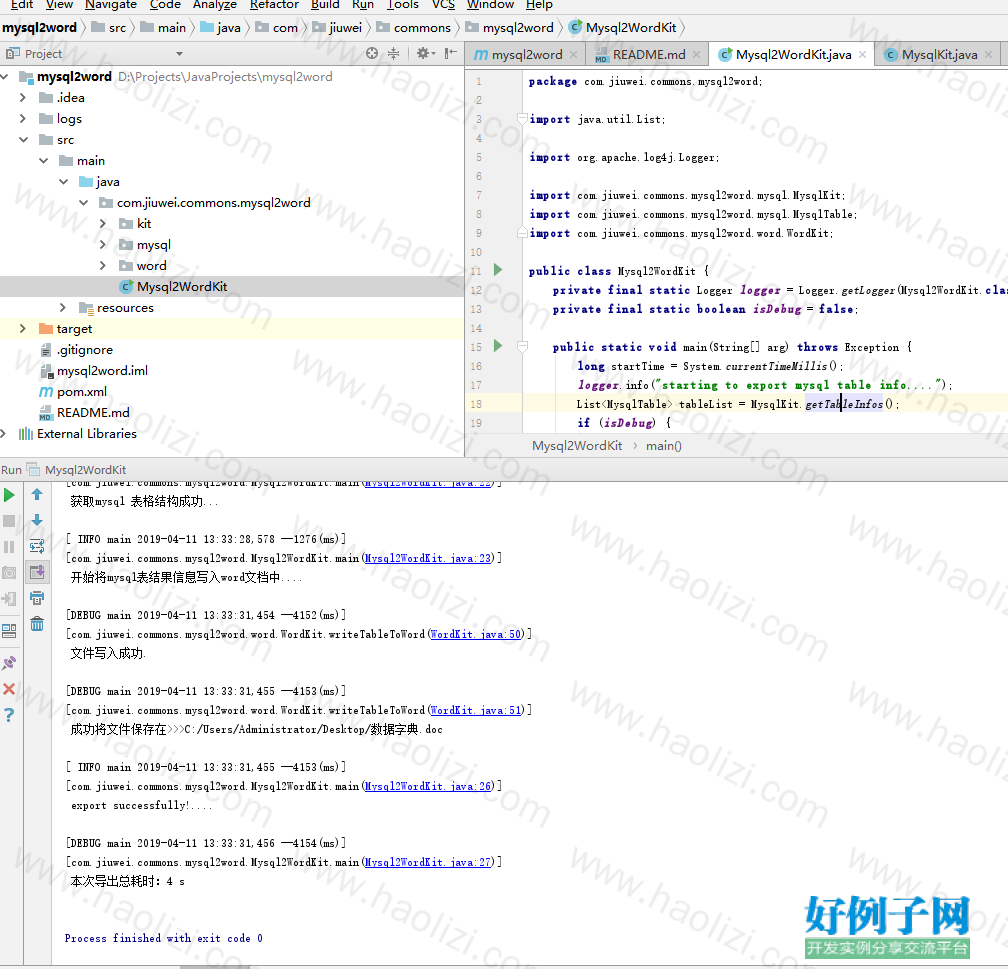Select pom.xml in the project tree
Viewport: 1008px width, 969px height.
[82, 392]
